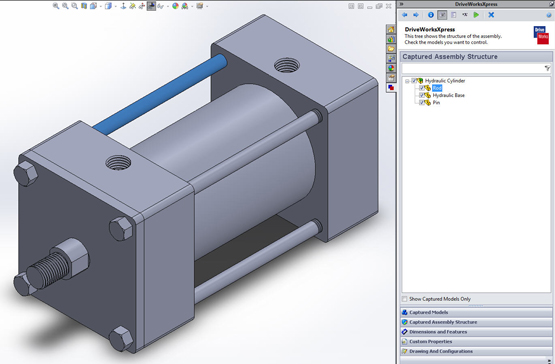The width and height of the screenshot is (555, 364).
Task: Open the View Settings dropdown arrow
Action: (x=207, y=6)
